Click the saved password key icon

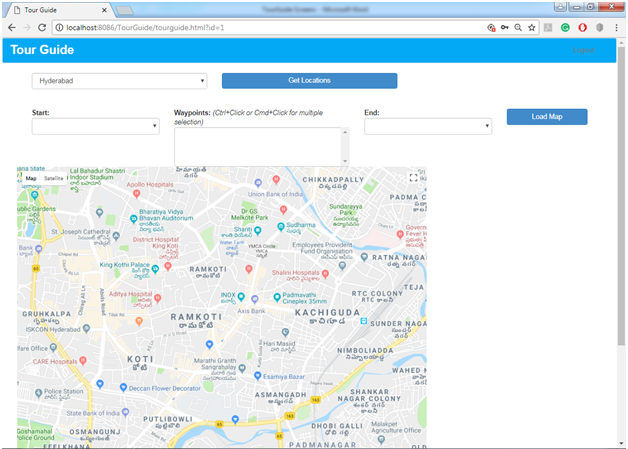[x=505, y=28]
